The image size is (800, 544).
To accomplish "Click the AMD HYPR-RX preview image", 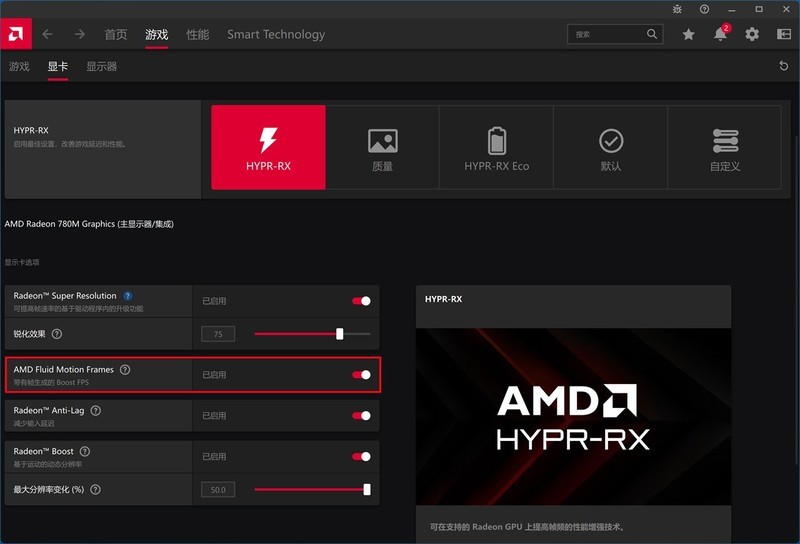I will point(573,416).
